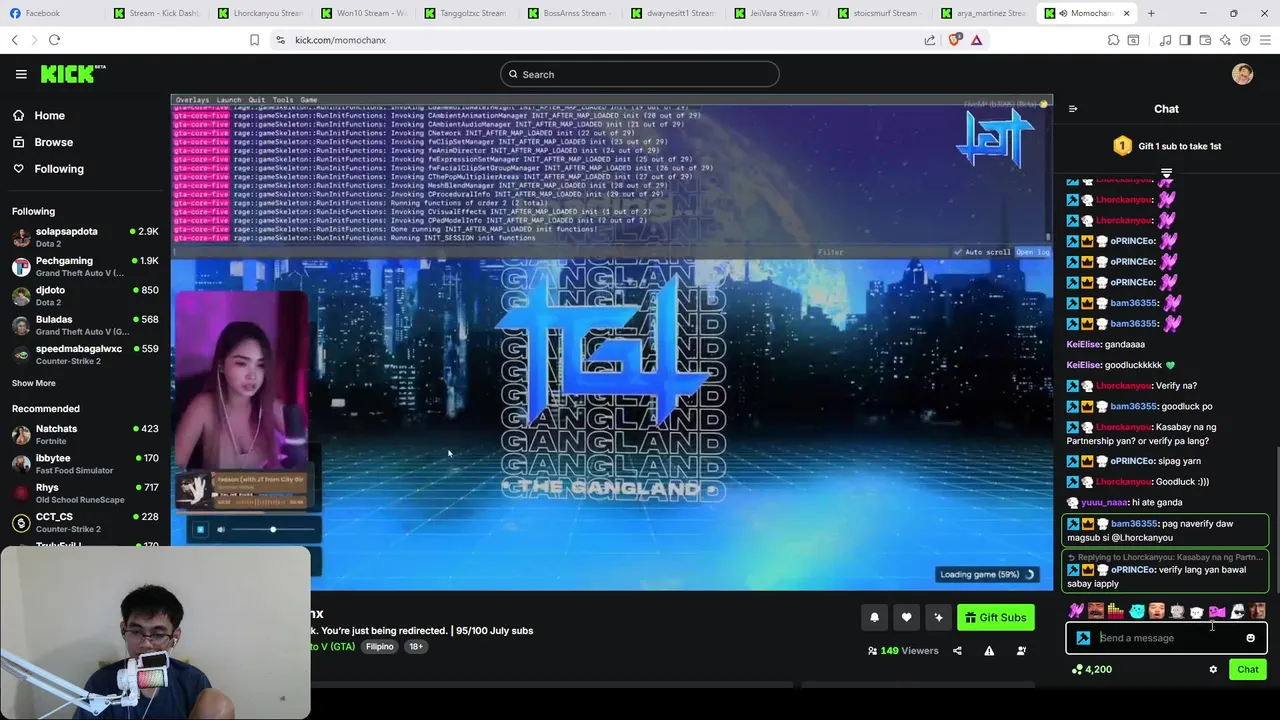Report stream with warning triangle icon

tap(989, 651)
